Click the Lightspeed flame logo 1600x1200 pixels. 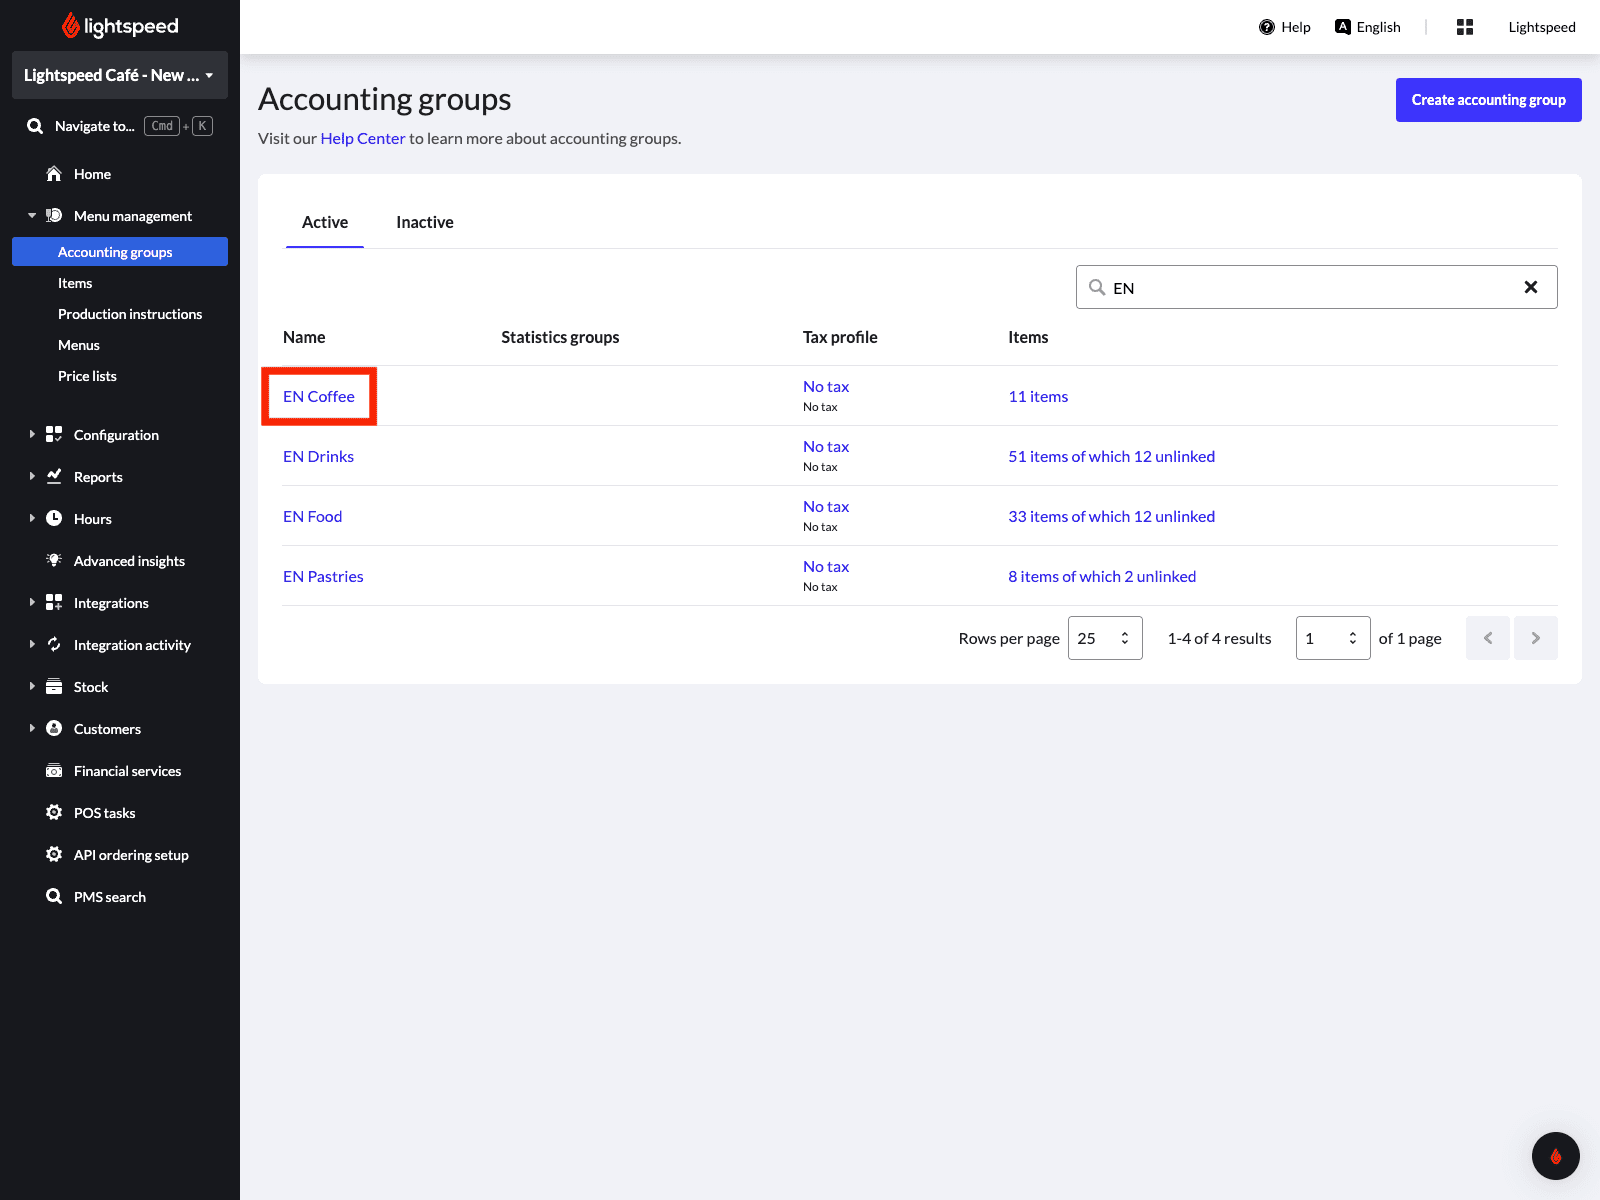pos(71,26)
